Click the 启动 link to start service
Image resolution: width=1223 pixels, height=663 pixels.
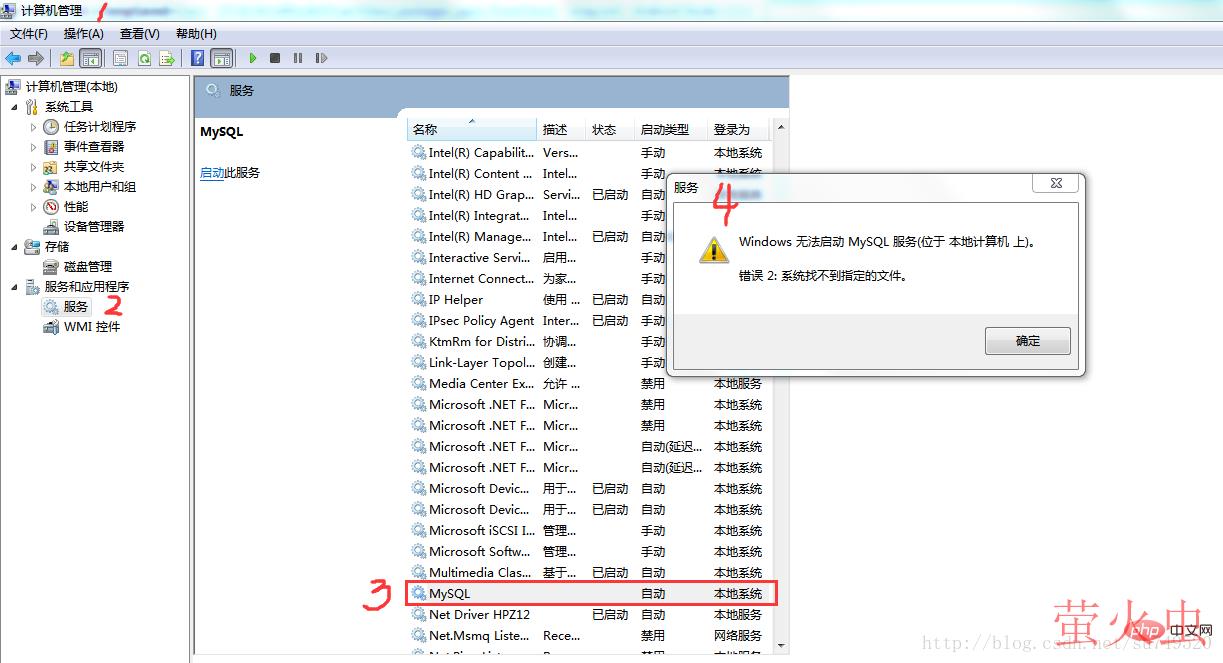[x=212, y=173]
